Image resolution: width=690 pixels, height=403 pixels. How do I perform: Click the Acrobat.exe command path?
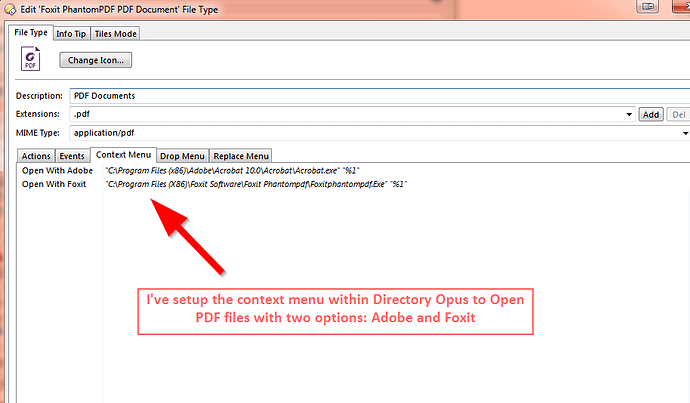[x=232, y=171]
